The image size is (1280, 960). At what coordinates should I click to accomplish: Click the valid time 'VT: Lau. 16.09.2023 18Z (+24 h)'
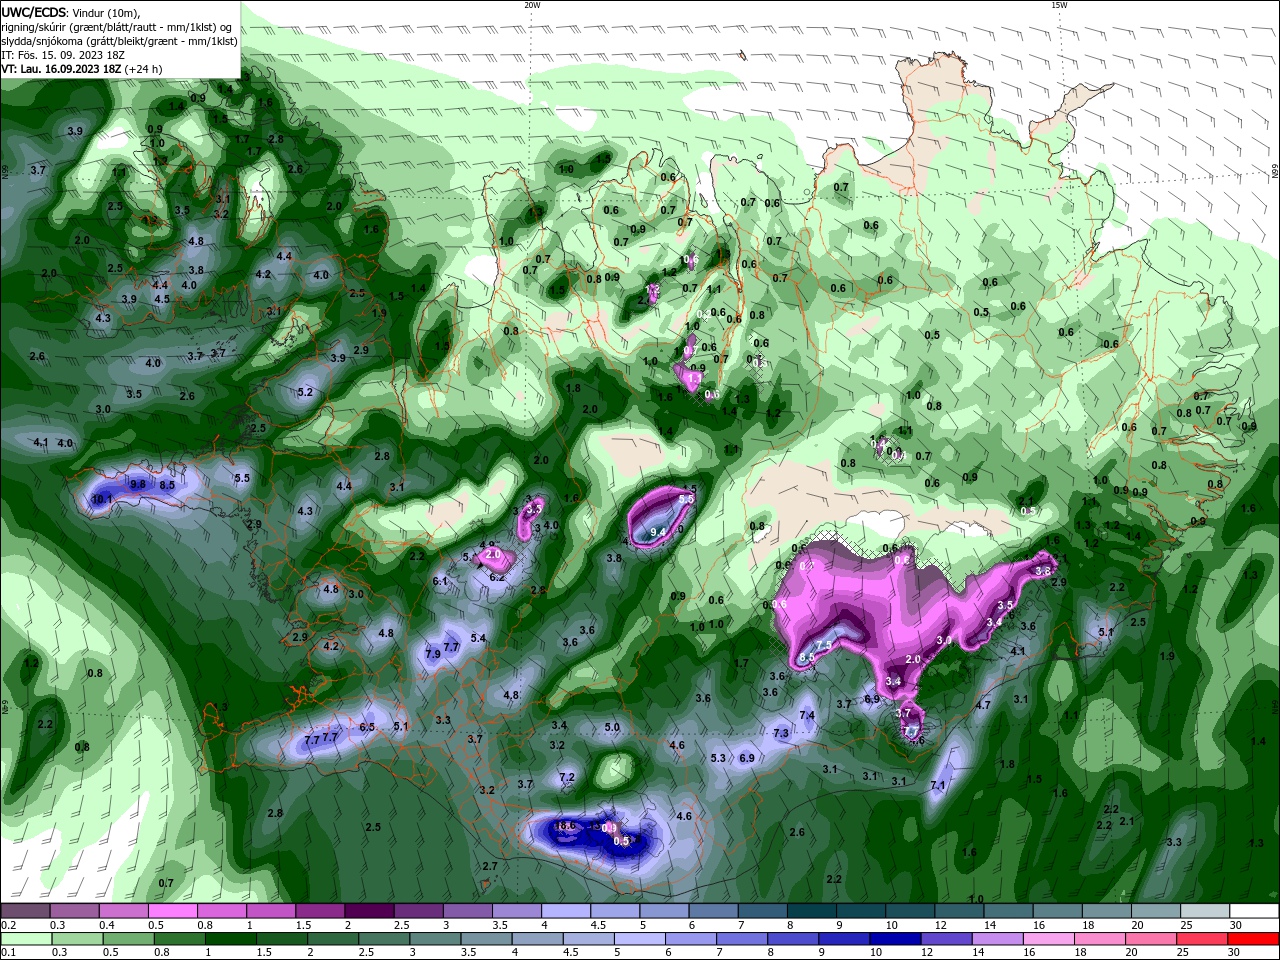[82, 69]
